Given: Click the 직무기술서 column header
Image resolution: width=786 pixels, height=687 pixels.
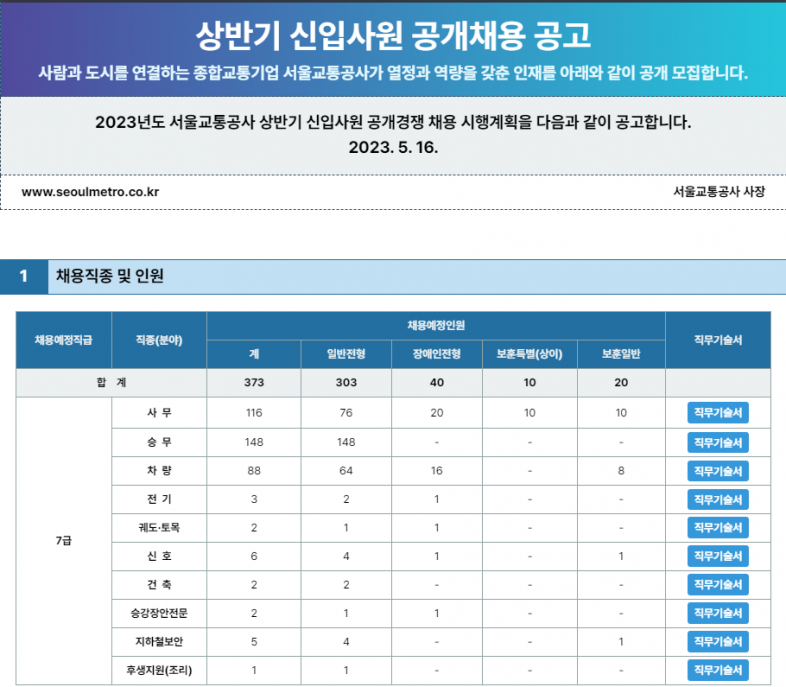Looking at the screenshot, I should [x=718, y=340].
